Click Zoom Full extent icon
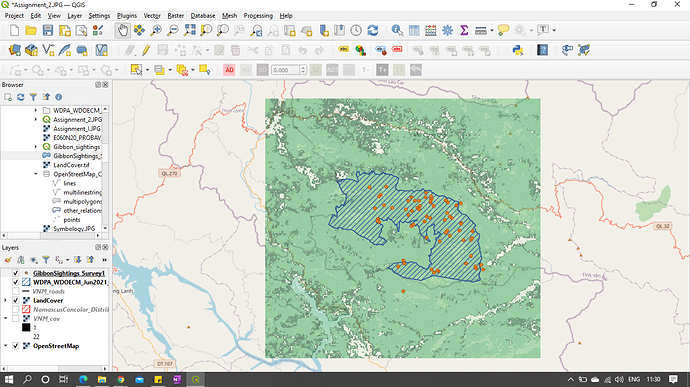Image resolution: width=690 pixels, height=387 pixels. tap(190, 30)
